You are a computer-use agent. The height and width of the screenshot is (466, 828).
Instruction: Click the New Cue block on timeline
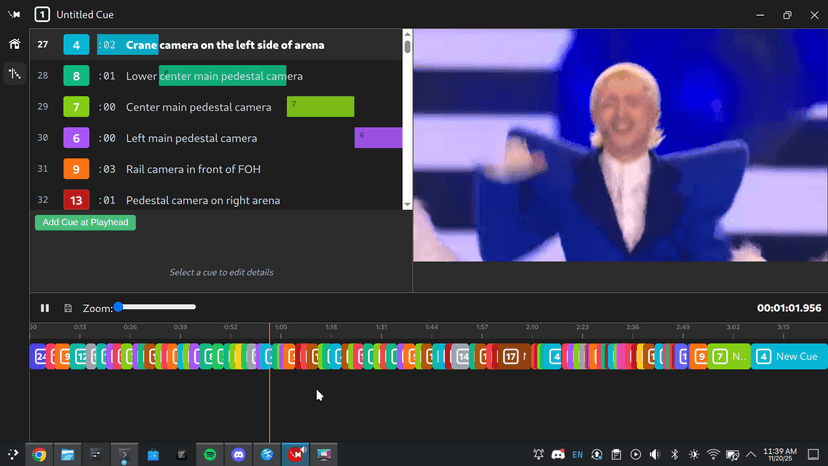pyautogui.click(x=789, y=356)
